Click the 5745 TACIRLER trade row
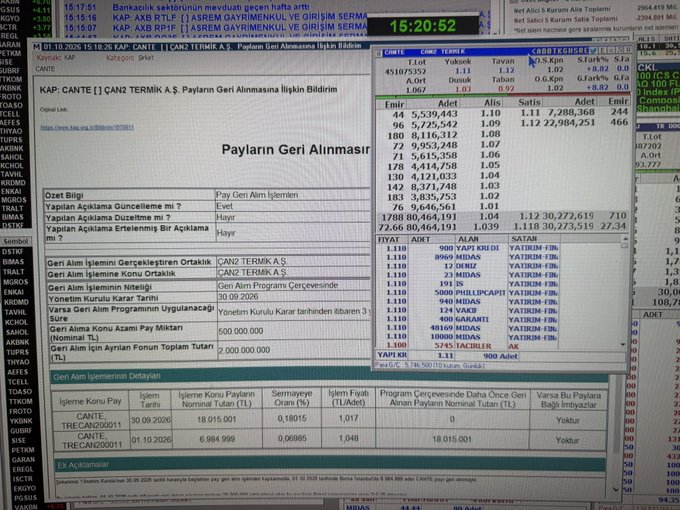Image resolution: width=680 pixels, height=510 pixels. click(x=468, y=346)
